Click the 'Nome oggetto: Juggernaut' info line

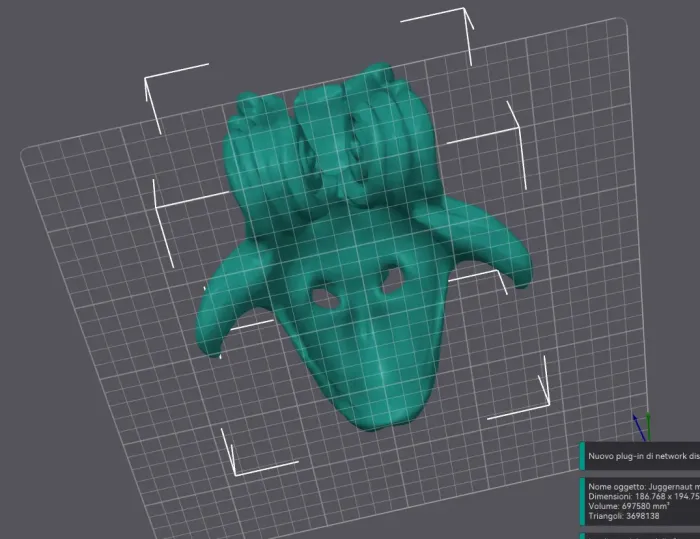(644, 487)
